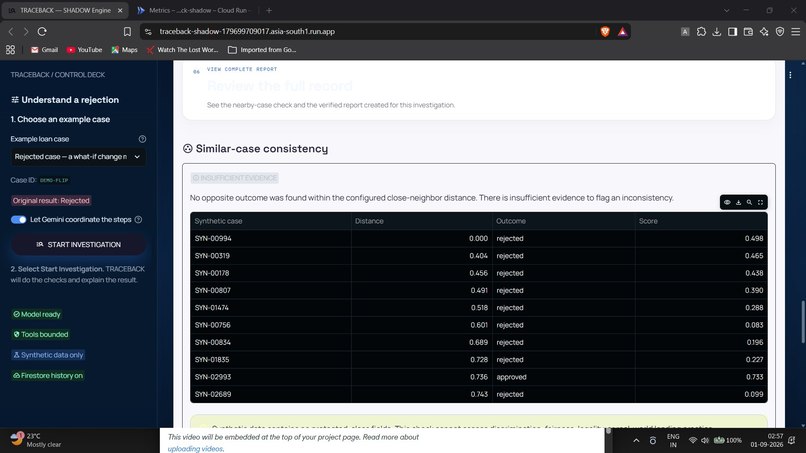
Task: Open the tab search dropdown arrow
Action: coord(726,10)
